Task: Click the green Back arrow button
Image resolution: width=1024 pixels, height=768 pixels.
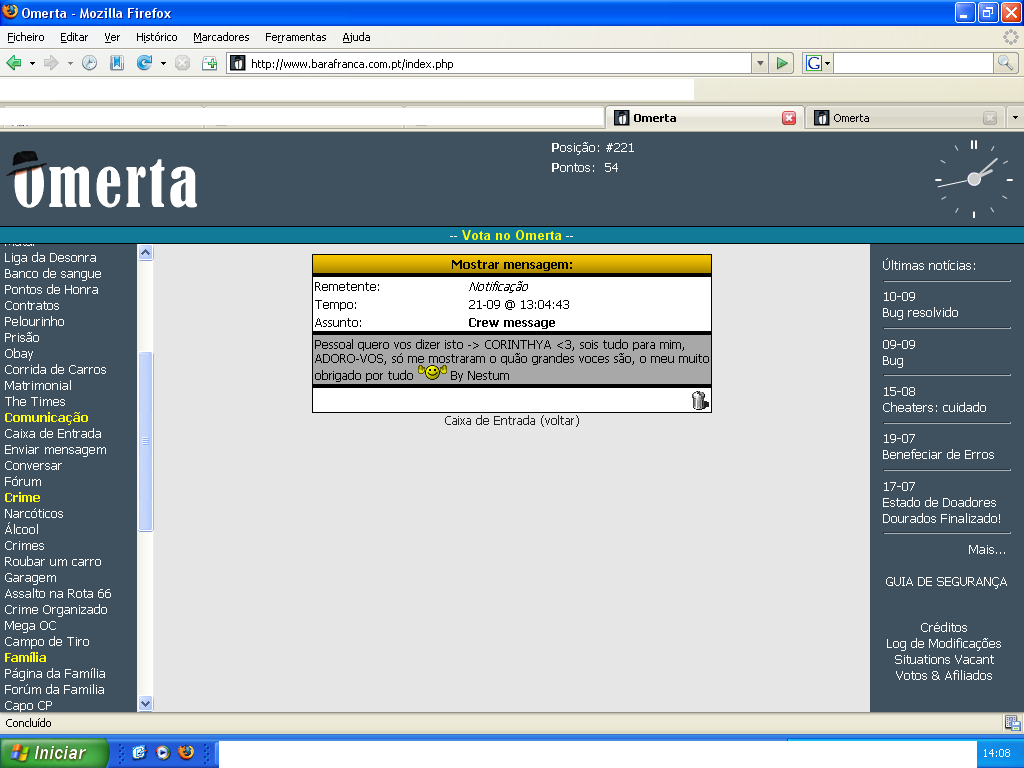Action: point(14,63)
